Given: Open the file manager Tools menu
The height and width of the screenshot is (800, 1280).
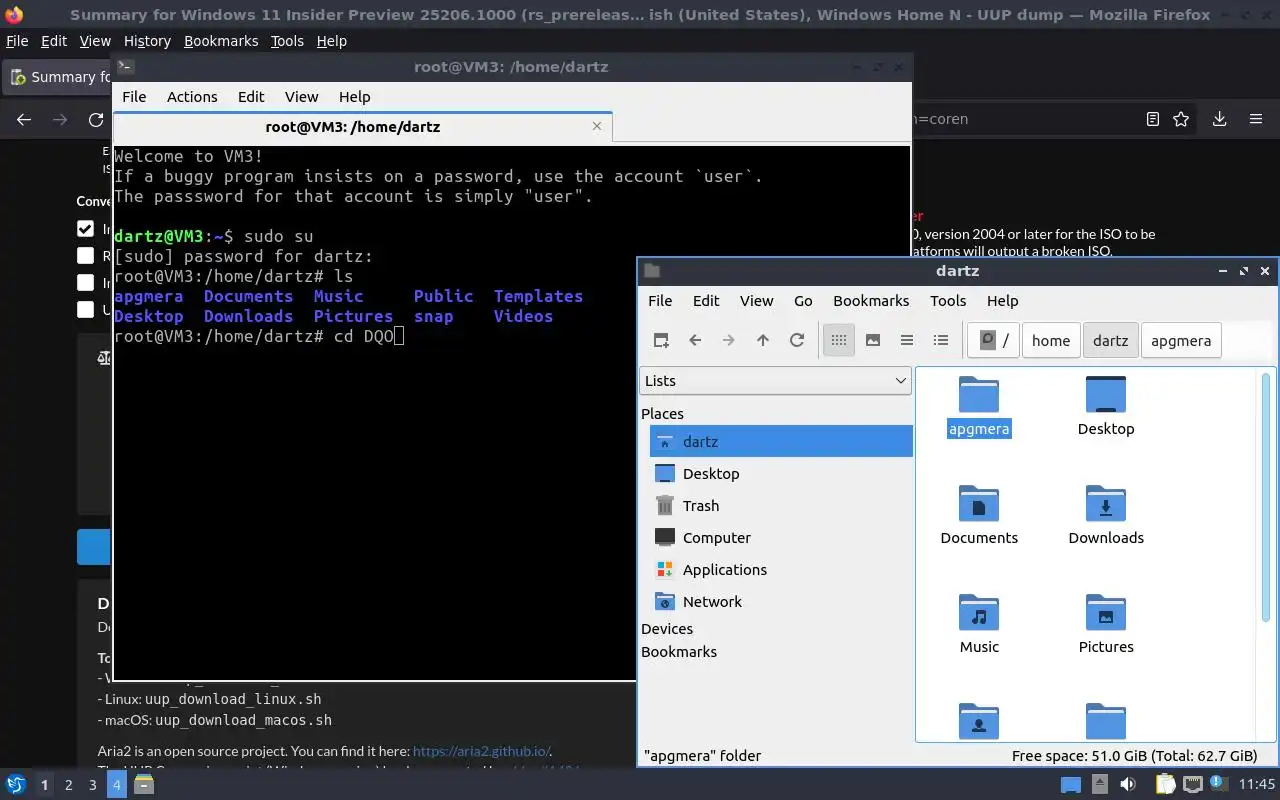Looking at the screenshot, I should [948, 300].
